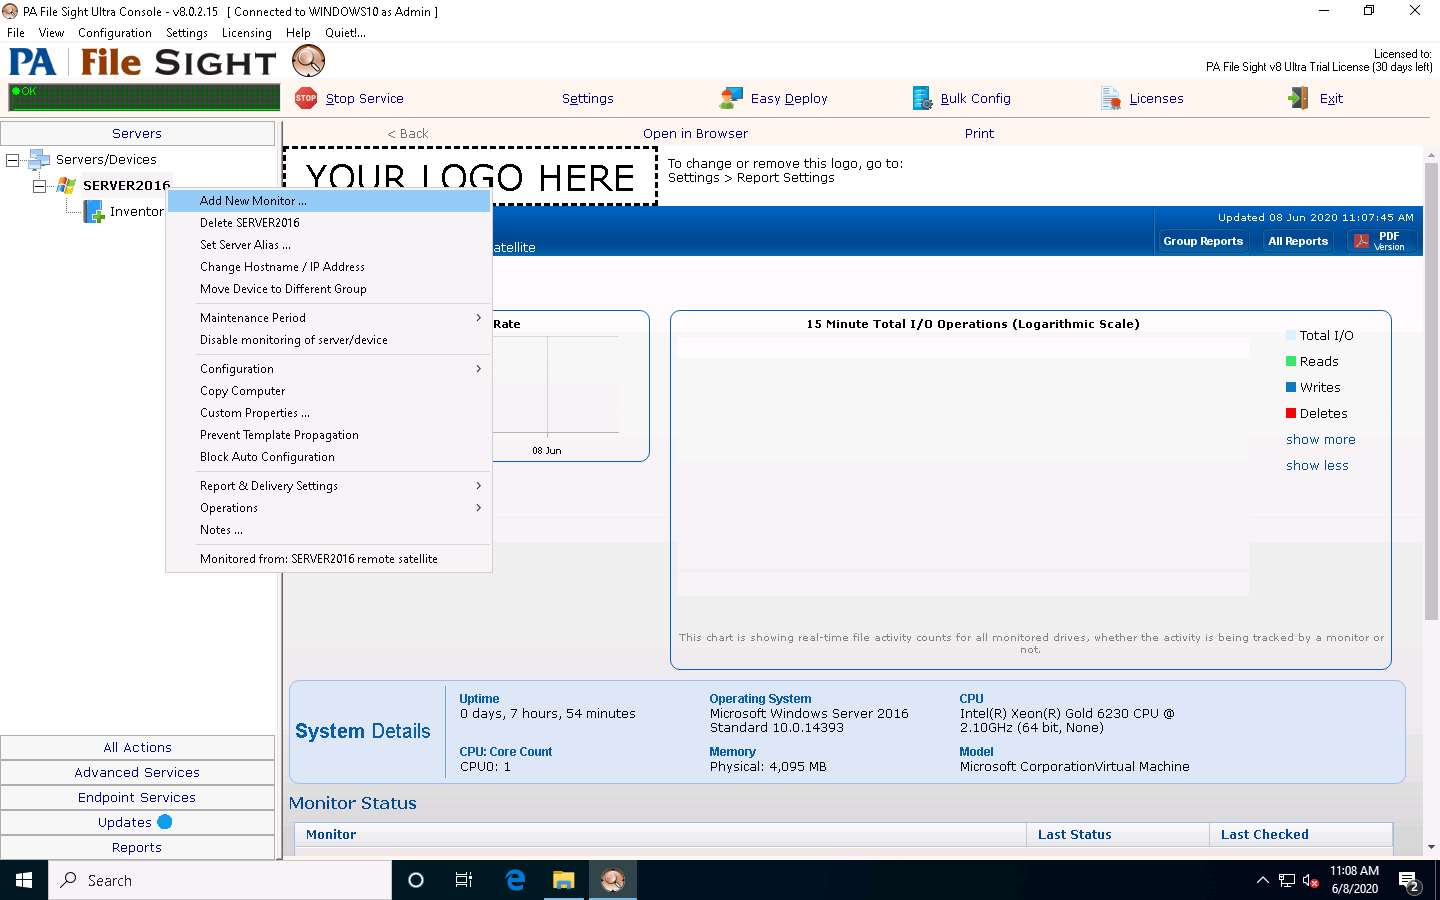Screen dimensions: 1440x900
Task: Click the Group Reports button
Action: click(x=1203, y=241)
